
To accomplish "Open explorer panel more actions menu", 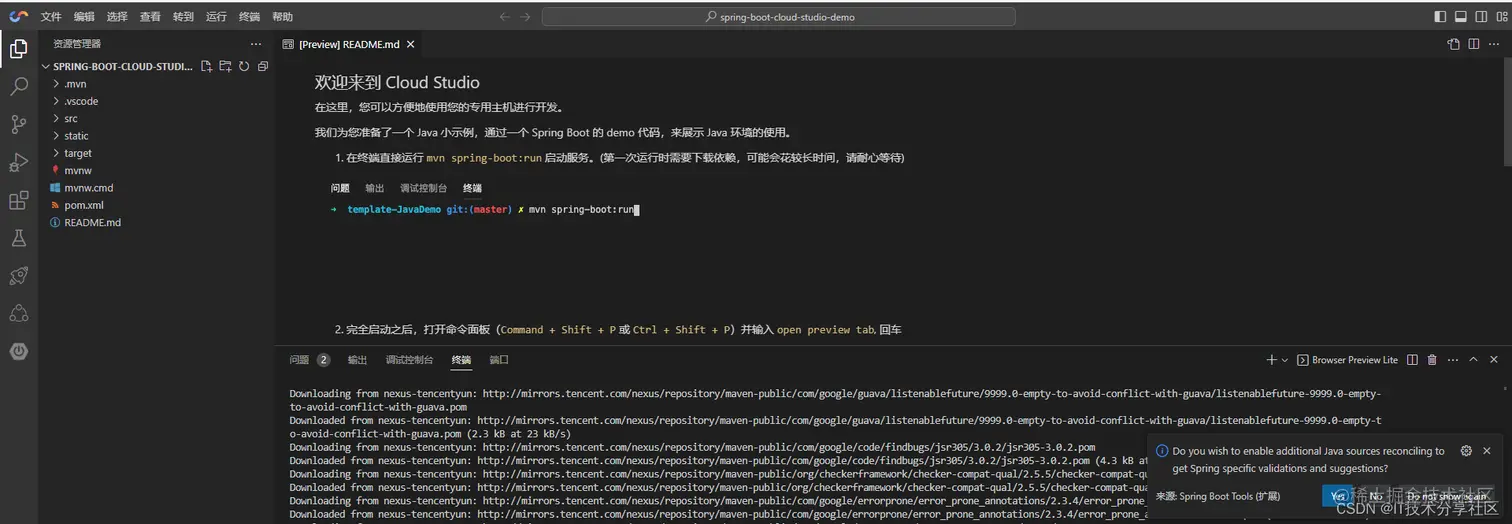I will coord(256,44).
